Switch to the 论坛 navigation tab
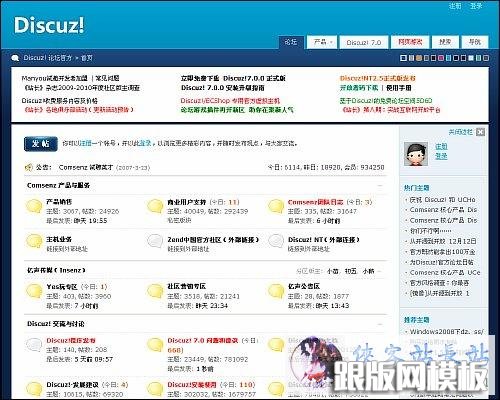The width and height of the screenshot is (500, 400). tap(291, 42)
